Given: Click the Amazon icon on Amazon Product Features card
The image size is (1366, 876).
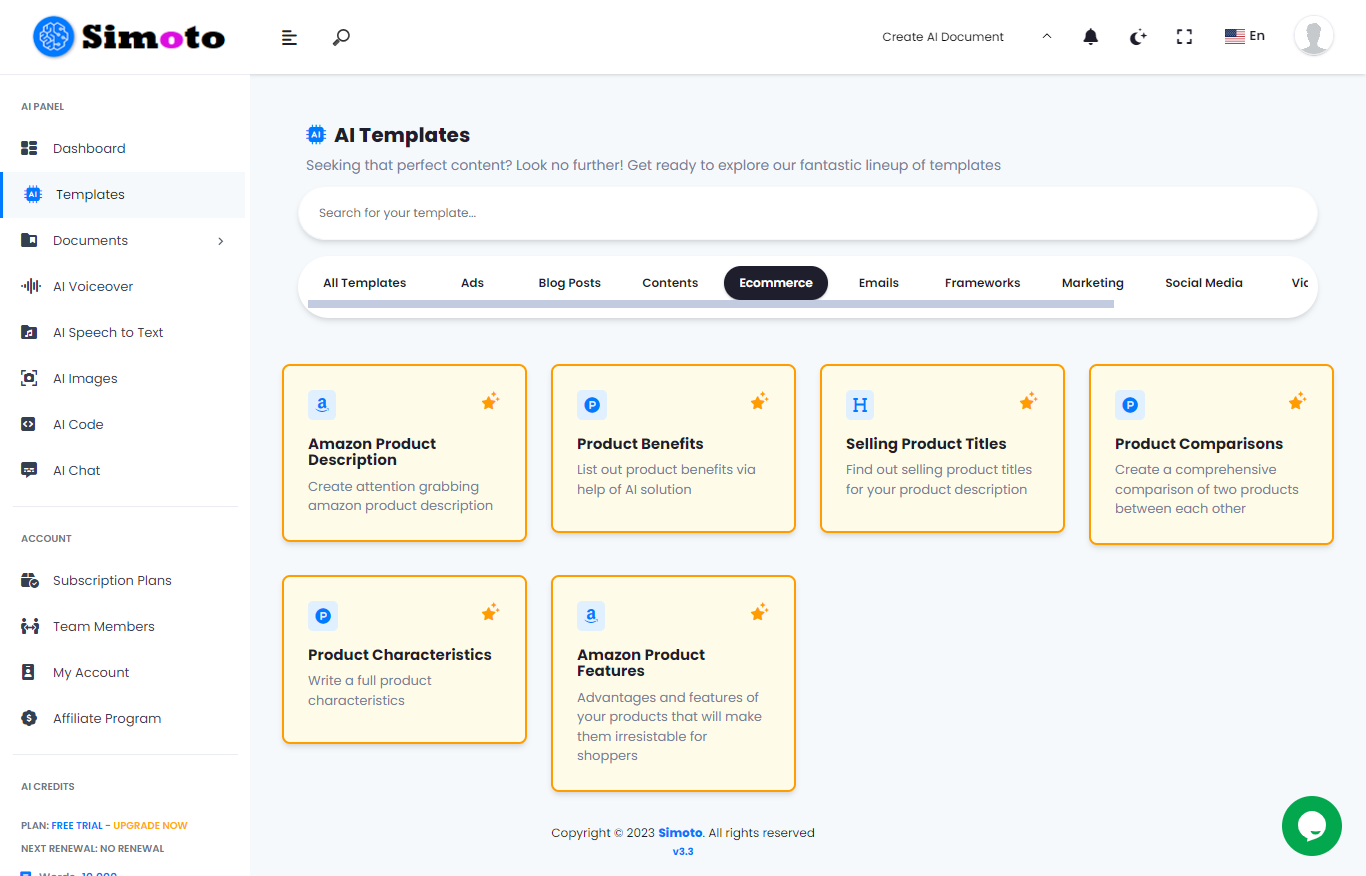Looking at the screenshot, I should (x=591, y=616).
